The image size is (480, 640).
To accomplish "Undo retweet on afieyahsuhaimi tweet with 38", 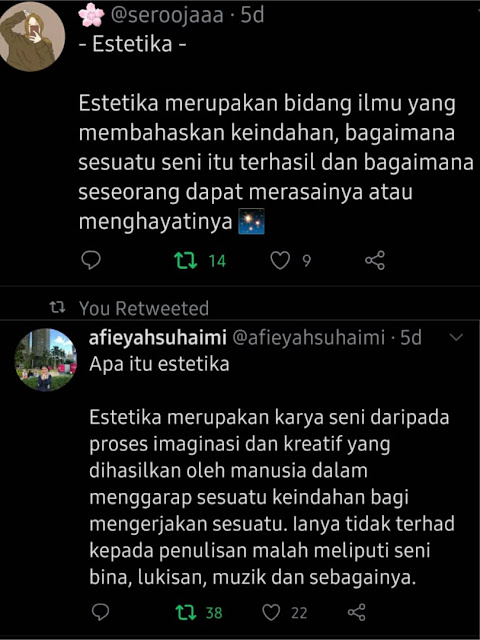I will pyautogui.click(x=186, y=612).
